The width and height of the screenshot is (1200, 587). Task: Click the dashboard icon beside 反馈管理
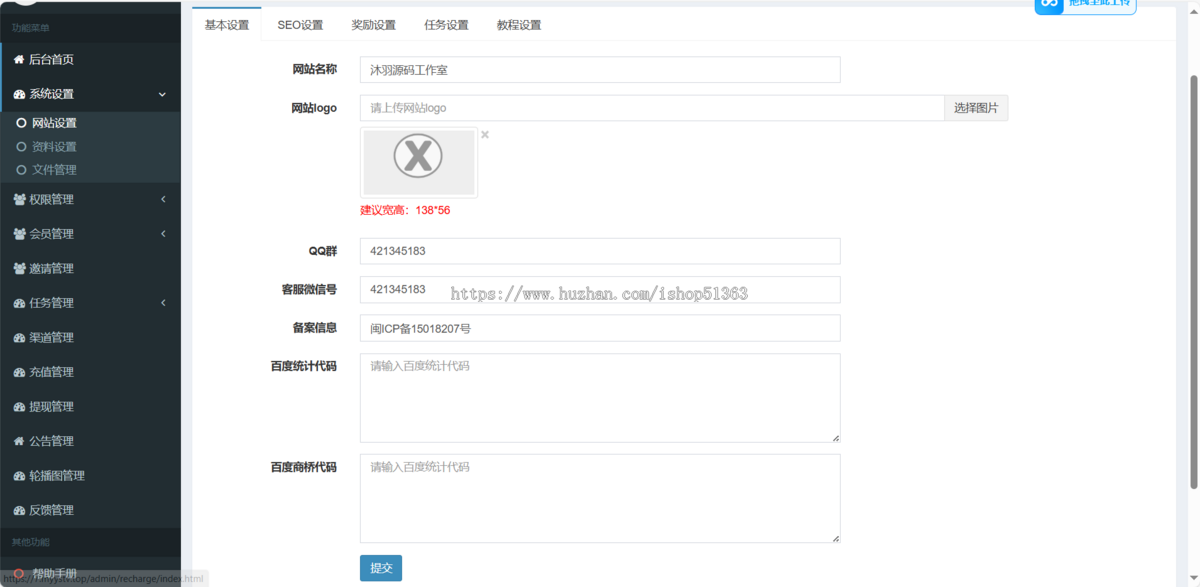[x=19, y=510]
